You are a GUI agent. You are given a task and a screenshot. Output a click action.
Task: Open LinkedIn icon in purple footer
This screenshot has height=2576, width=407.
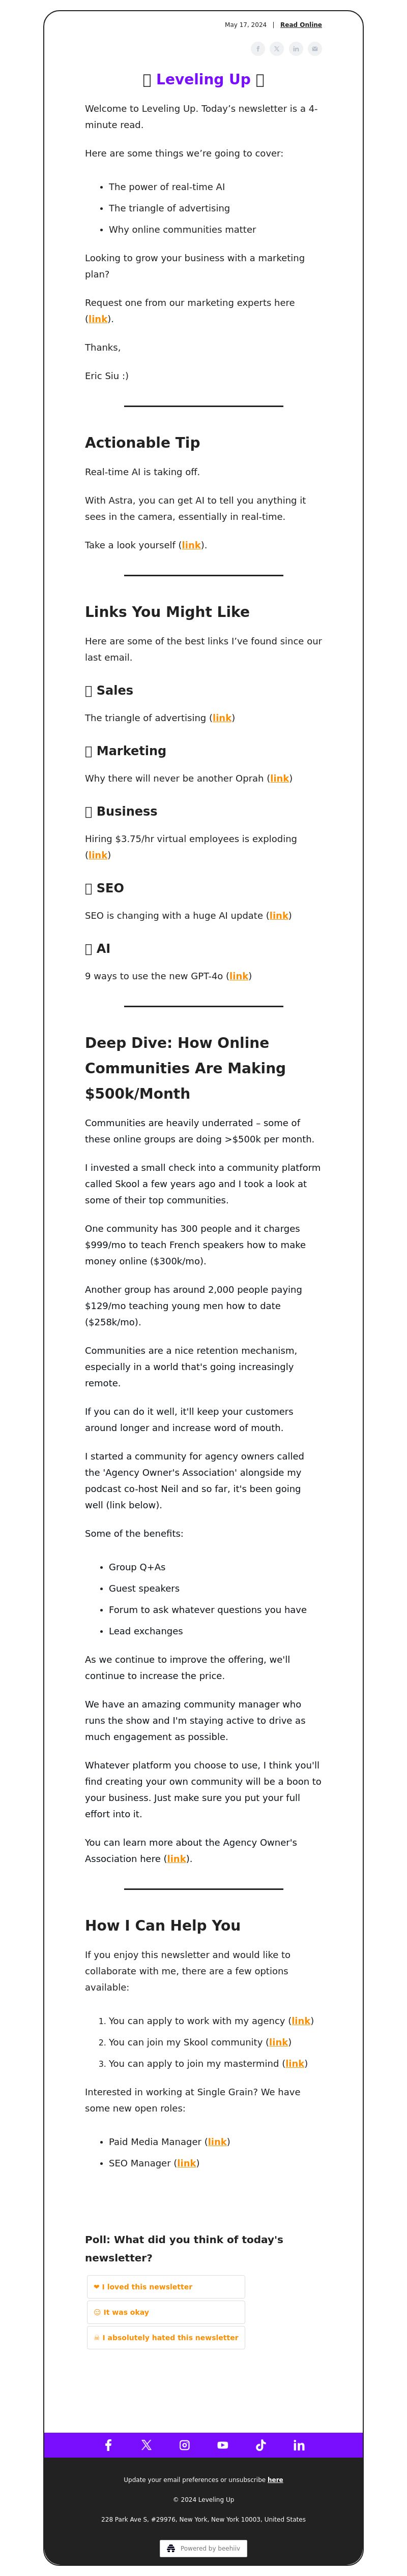pyautogui.click(x=299, y=2445)
